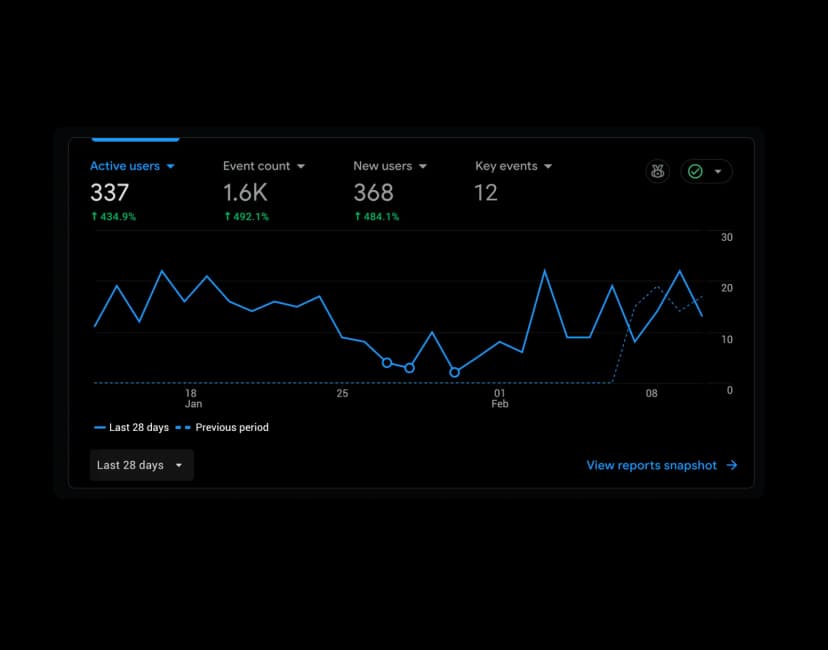Screen dimensions: 828x650
Task: Open the insights icon next to status check
Action: pos(657,171)
